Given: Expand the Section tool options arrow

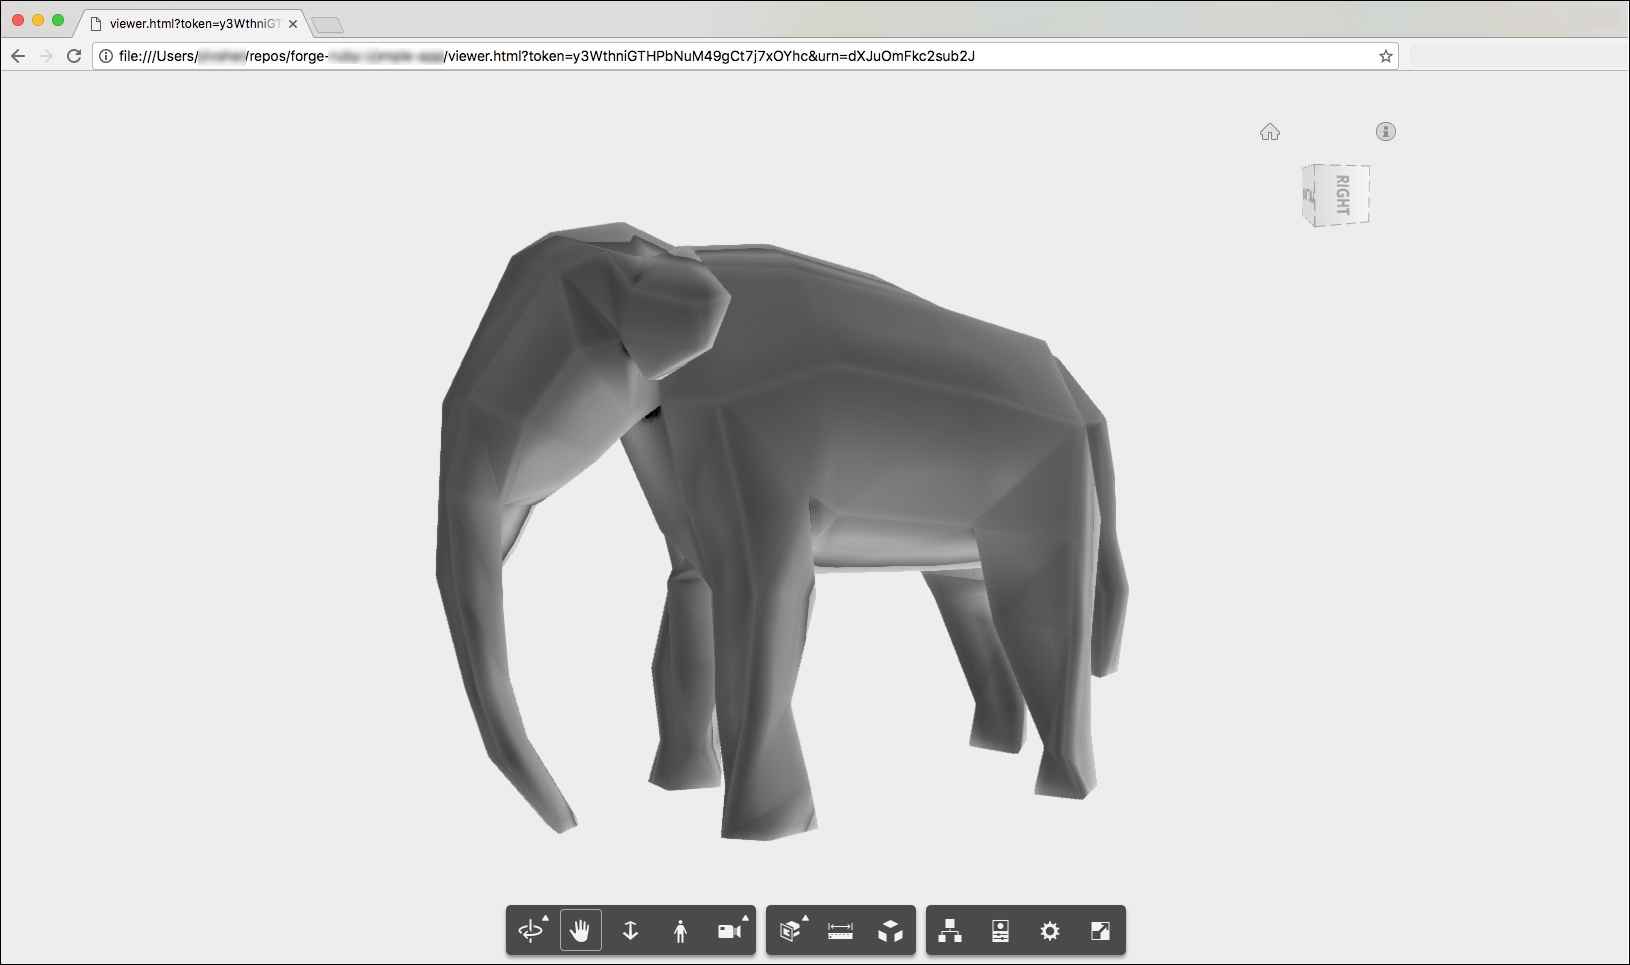Looking at the screenshot, I should tap(805, 917).
